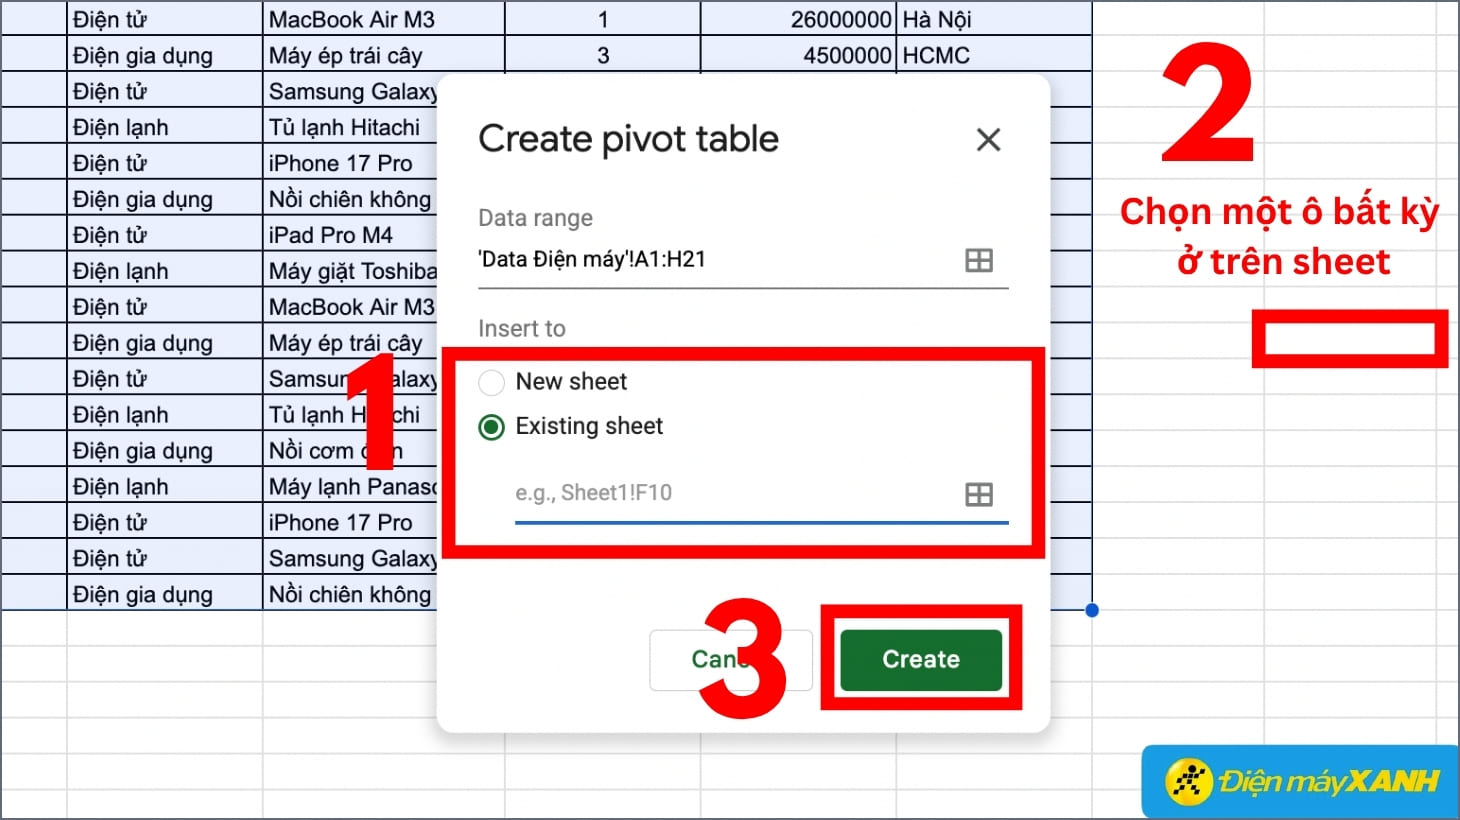
Task: Select cell with value 26000000
Action: [798, 19]
